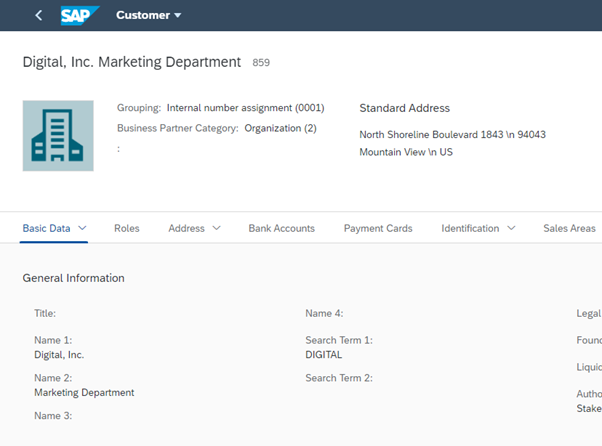Open the Customer header dropdown menu

(149, 15)
